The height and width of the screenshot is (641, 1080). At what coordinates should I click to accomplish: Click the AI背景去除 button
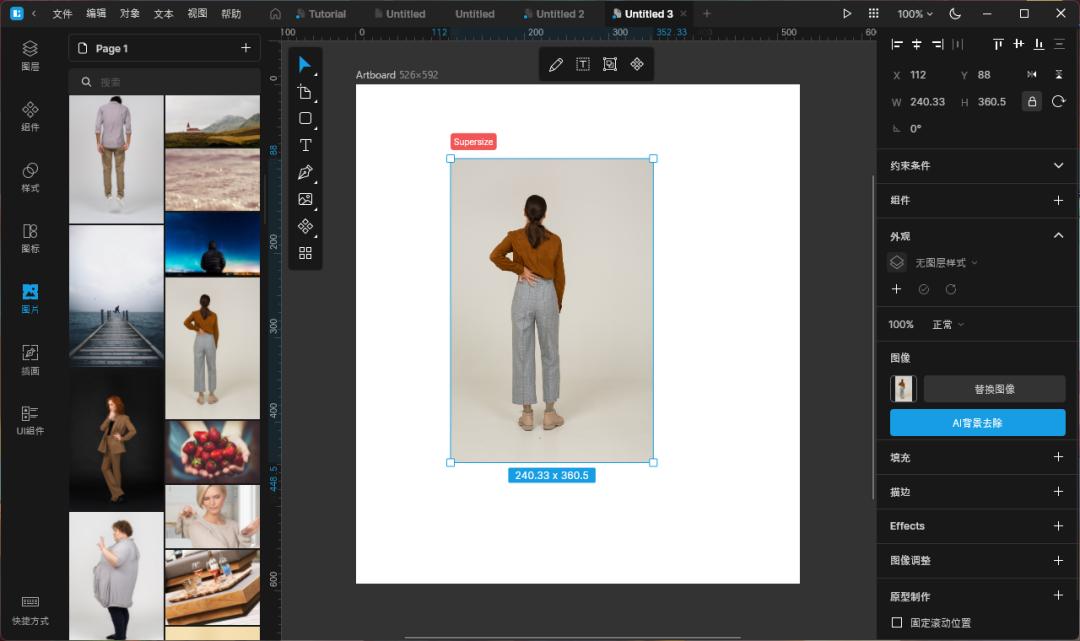[x=977, y=423]
